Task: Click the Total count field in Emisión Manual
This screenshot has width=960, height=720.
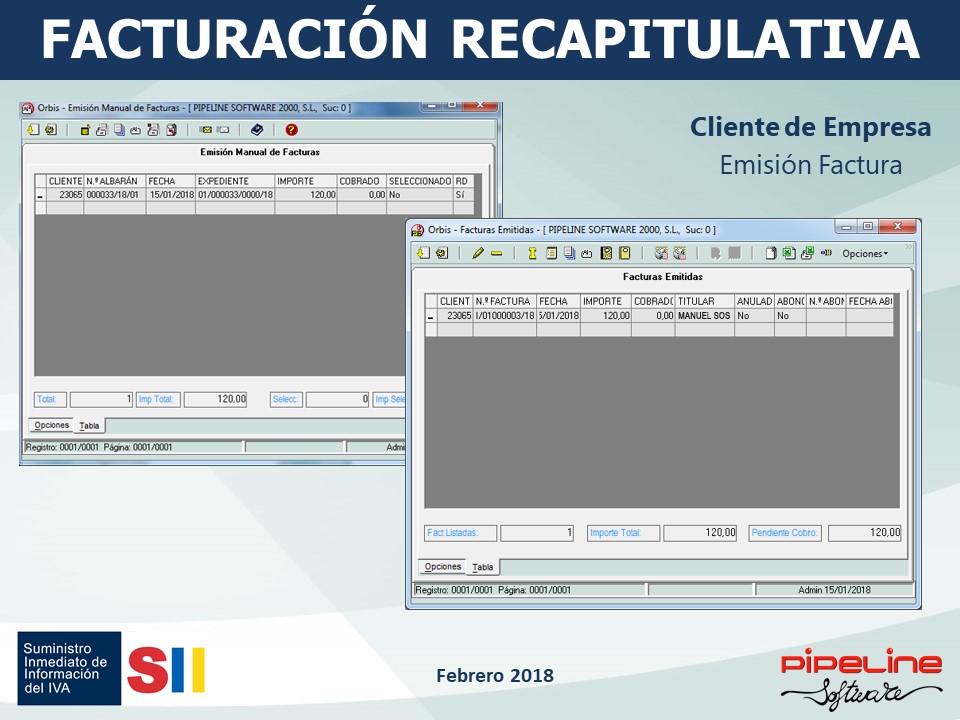Action: (102, 399)
